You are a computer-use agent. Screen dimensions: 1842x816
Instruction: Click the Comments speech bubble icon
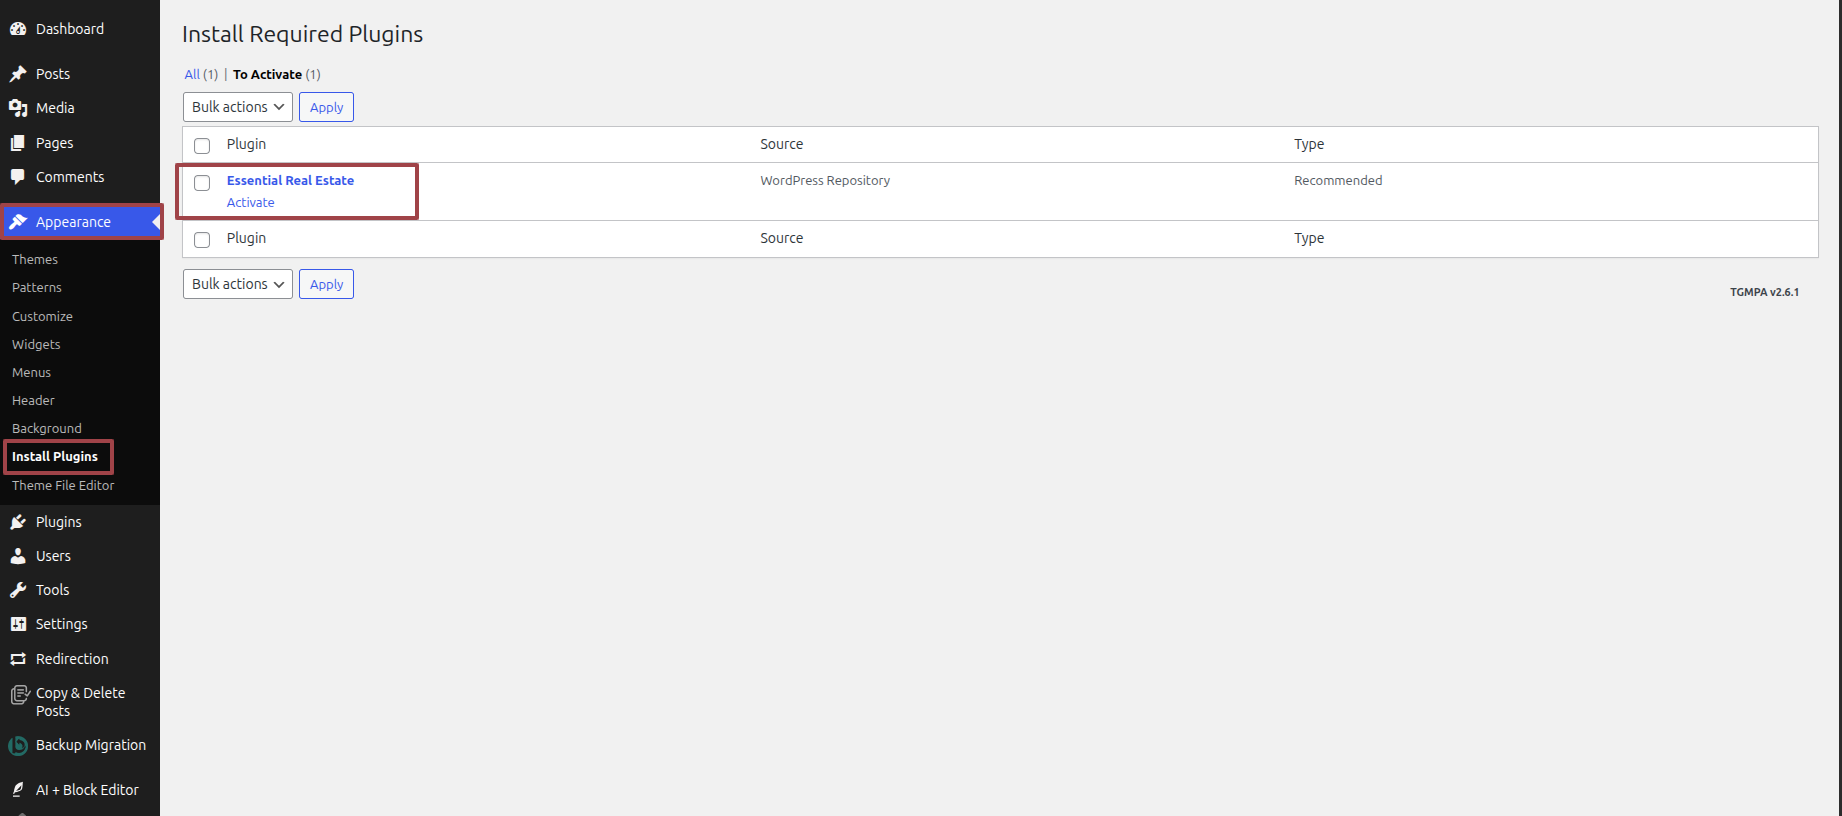coord(18,177)
